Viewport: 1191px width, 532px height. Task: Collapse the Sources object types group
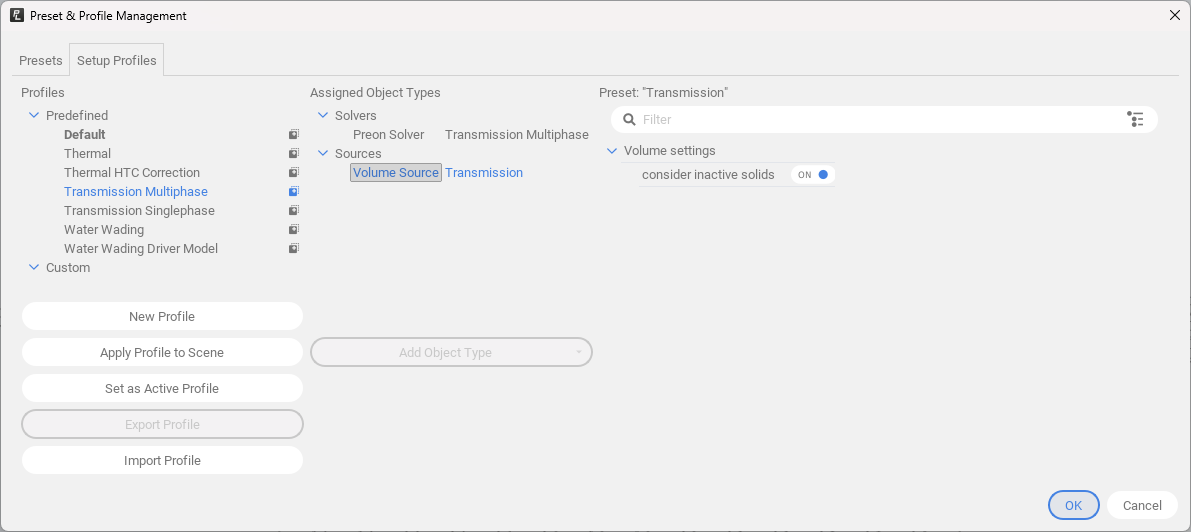pos(323,154)
